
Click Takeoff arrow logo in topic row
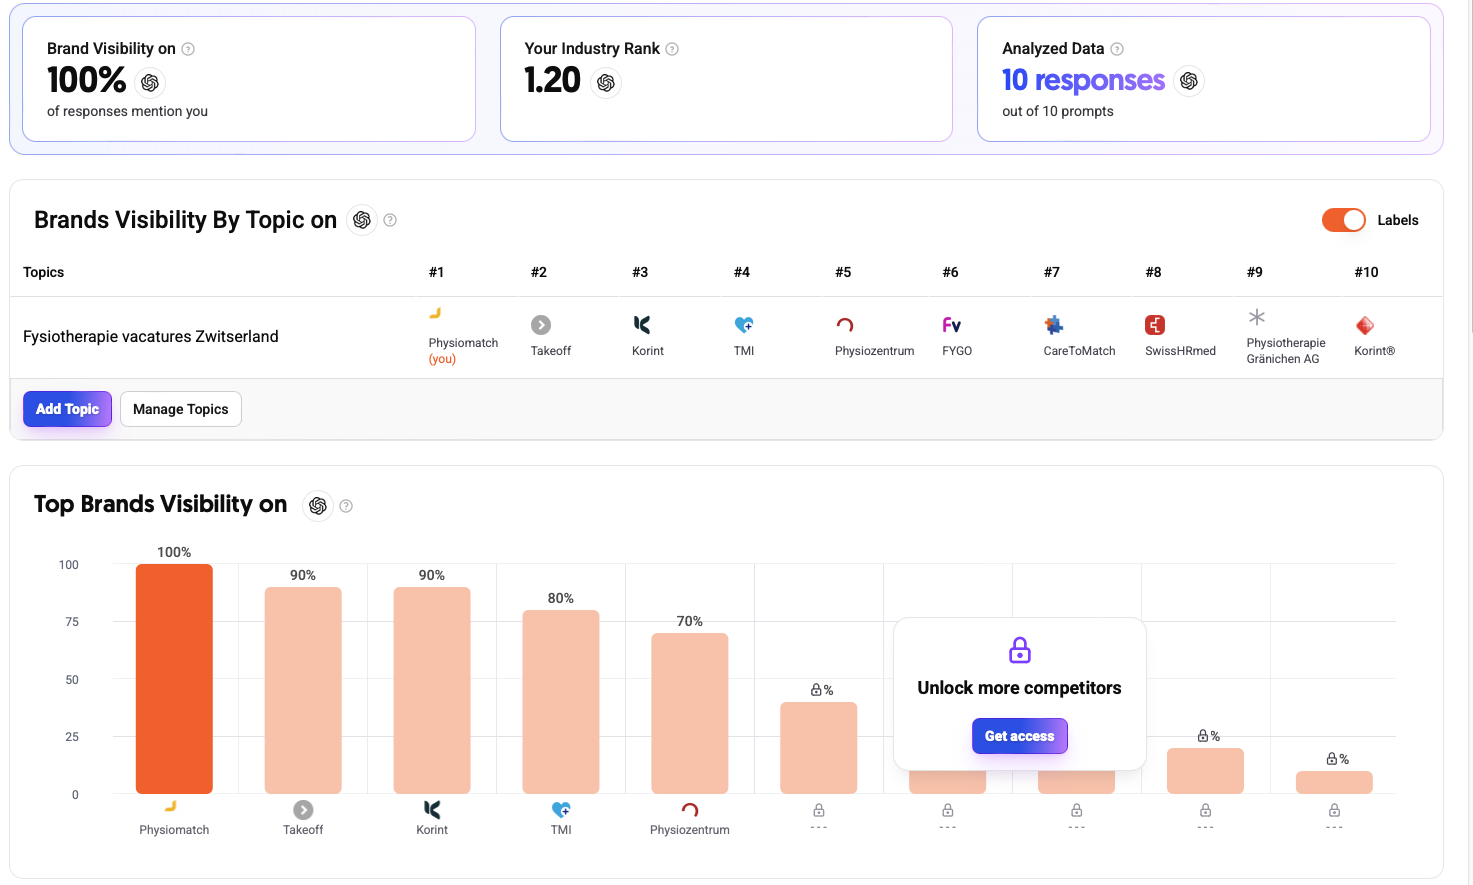click(x=541, y=325)
